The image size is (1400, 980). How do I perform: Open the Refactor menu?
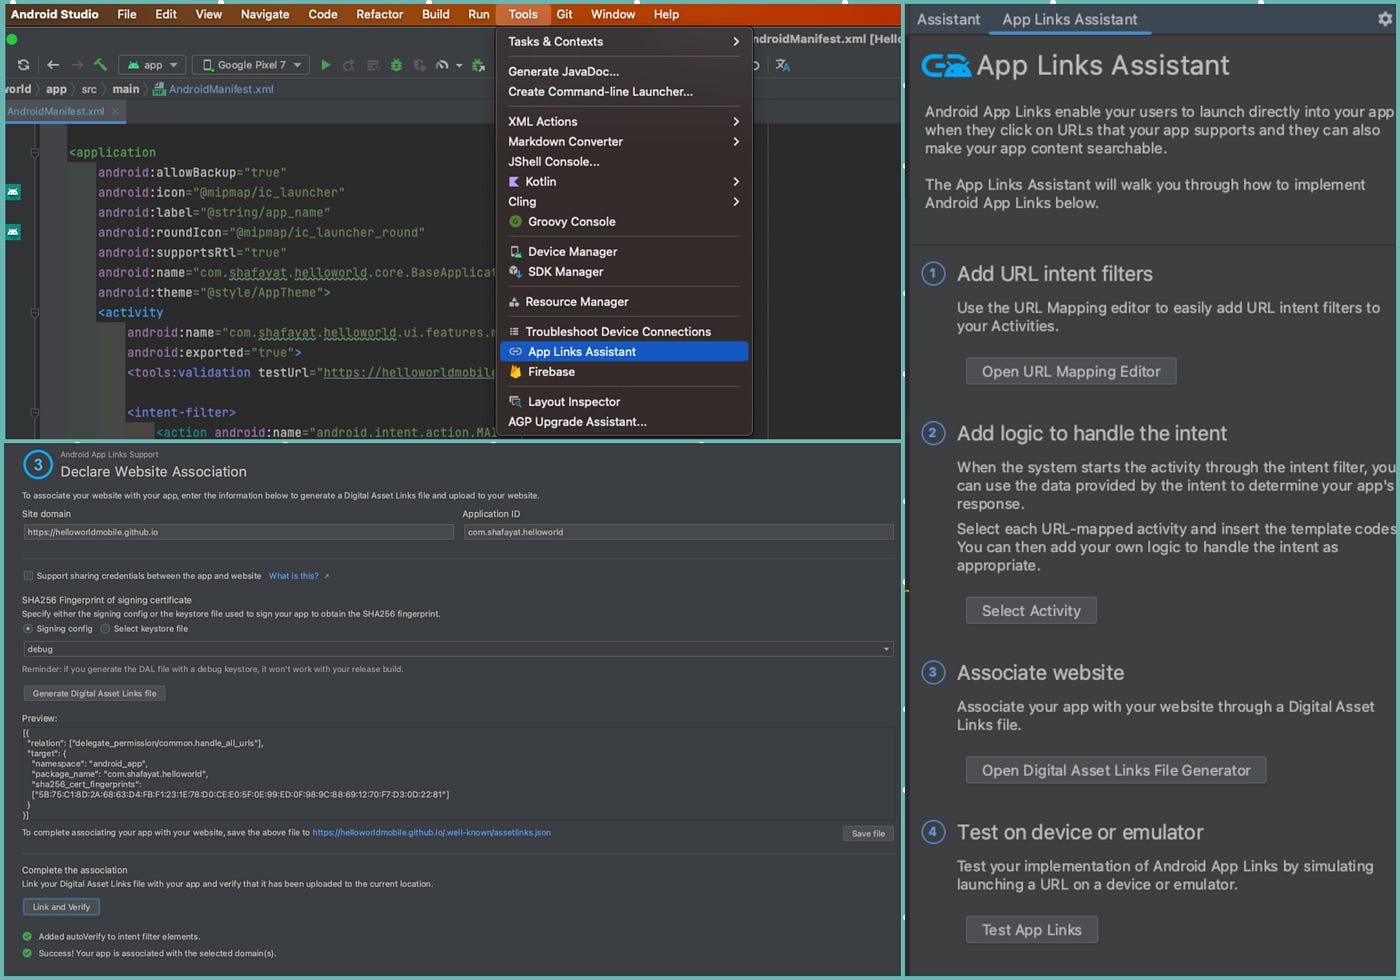tap(380, 14)
